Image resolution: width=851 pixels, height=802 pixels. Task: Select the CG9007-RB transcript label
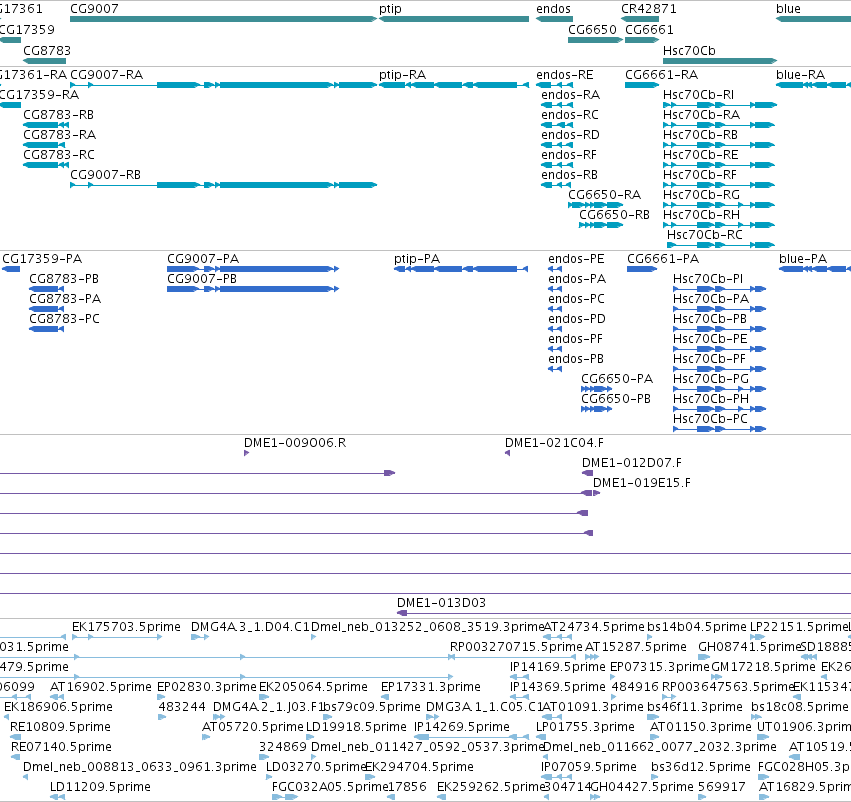point(105,175)
